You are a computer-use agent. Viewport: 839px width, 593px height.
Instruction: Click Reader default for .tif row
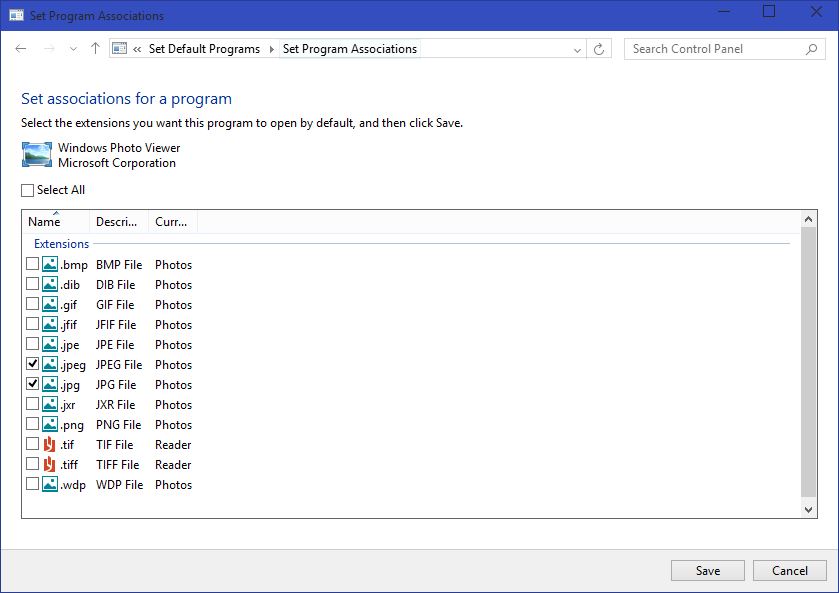[x=173, y=445]
